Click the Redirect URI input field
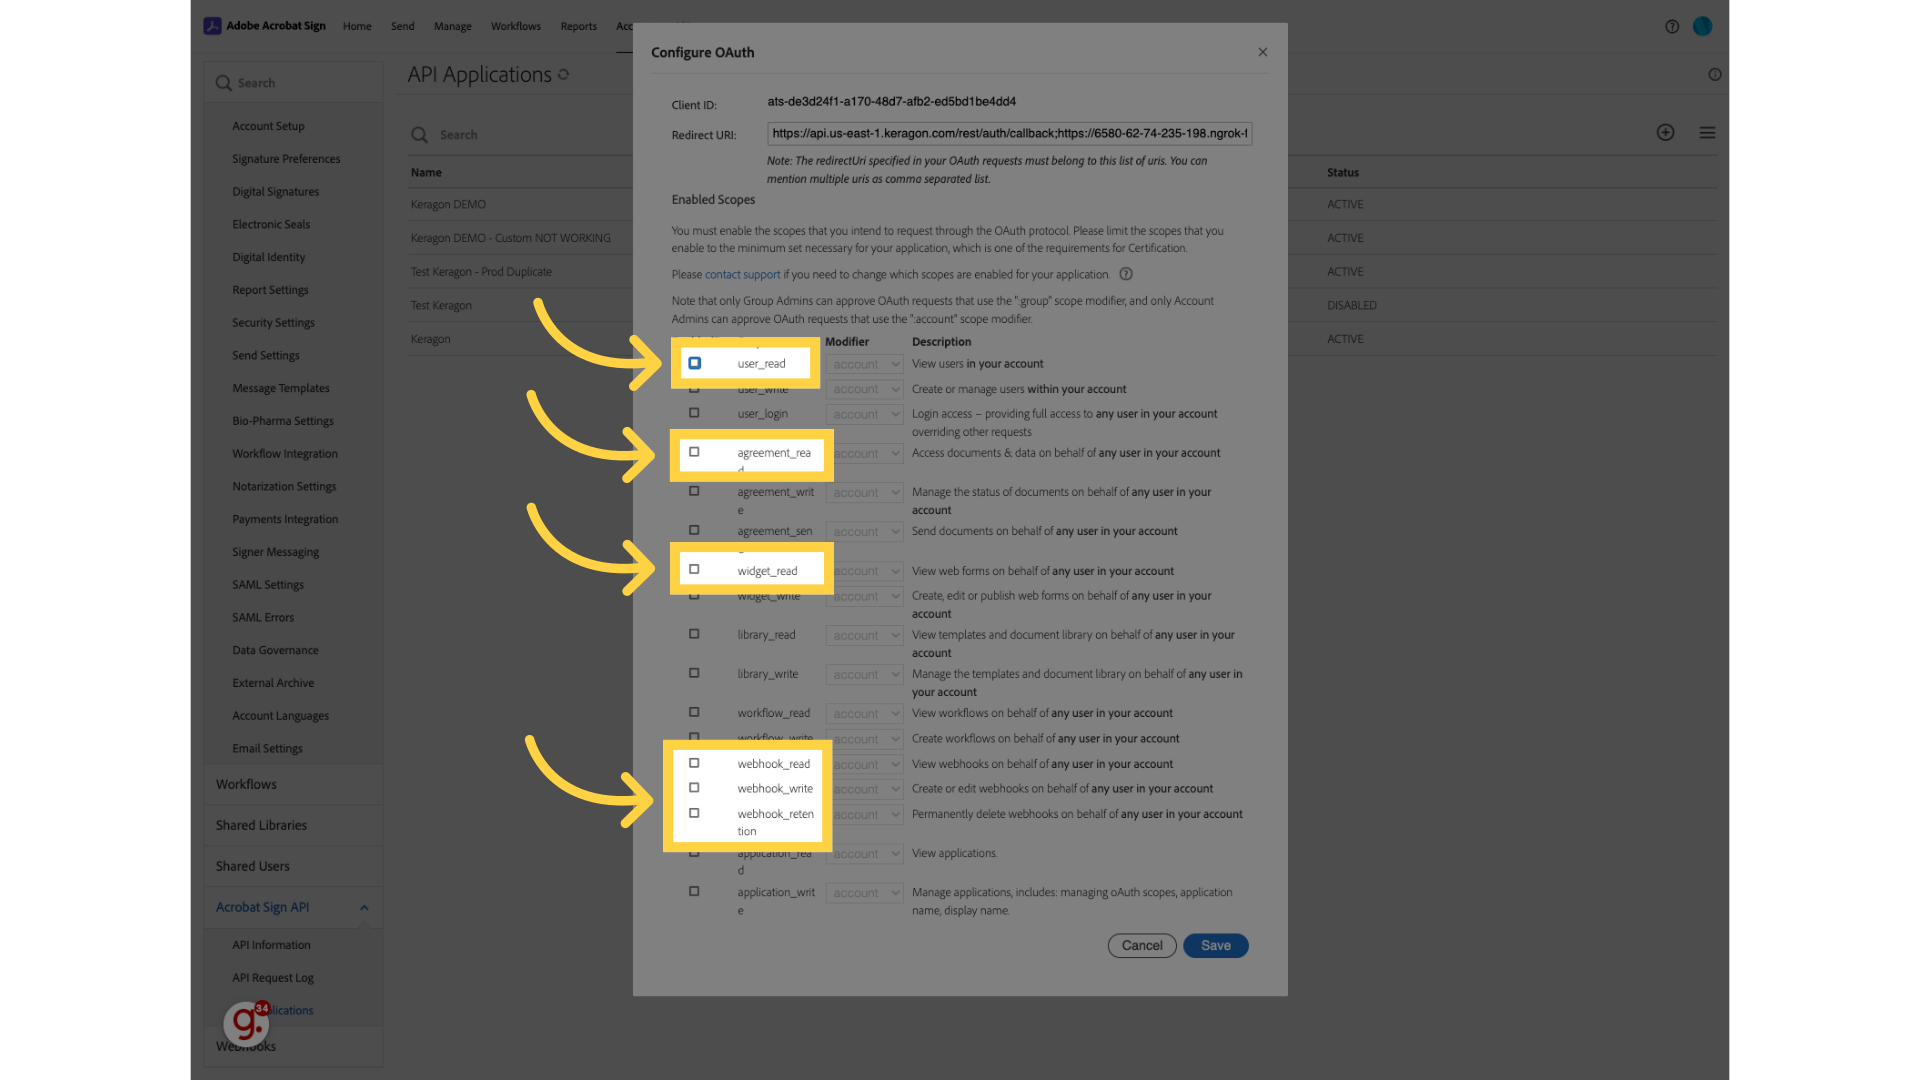The height and width of the screenshot is (1080, 1920). [x=1009, y=133]
